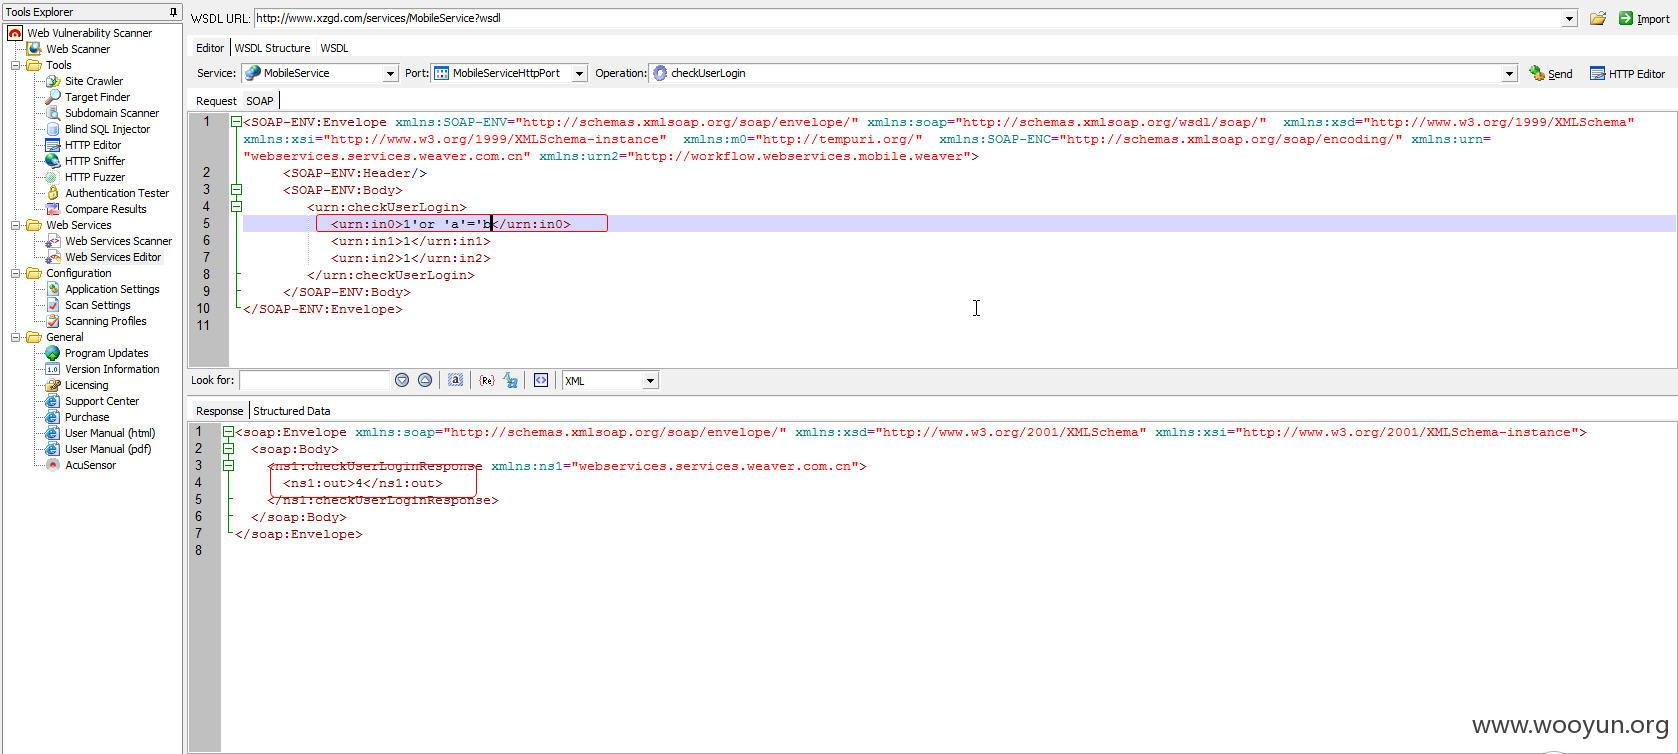Open the XML syntax dropdown
The width and height of the screenshot is (1678, 754).
pos(650,380)
